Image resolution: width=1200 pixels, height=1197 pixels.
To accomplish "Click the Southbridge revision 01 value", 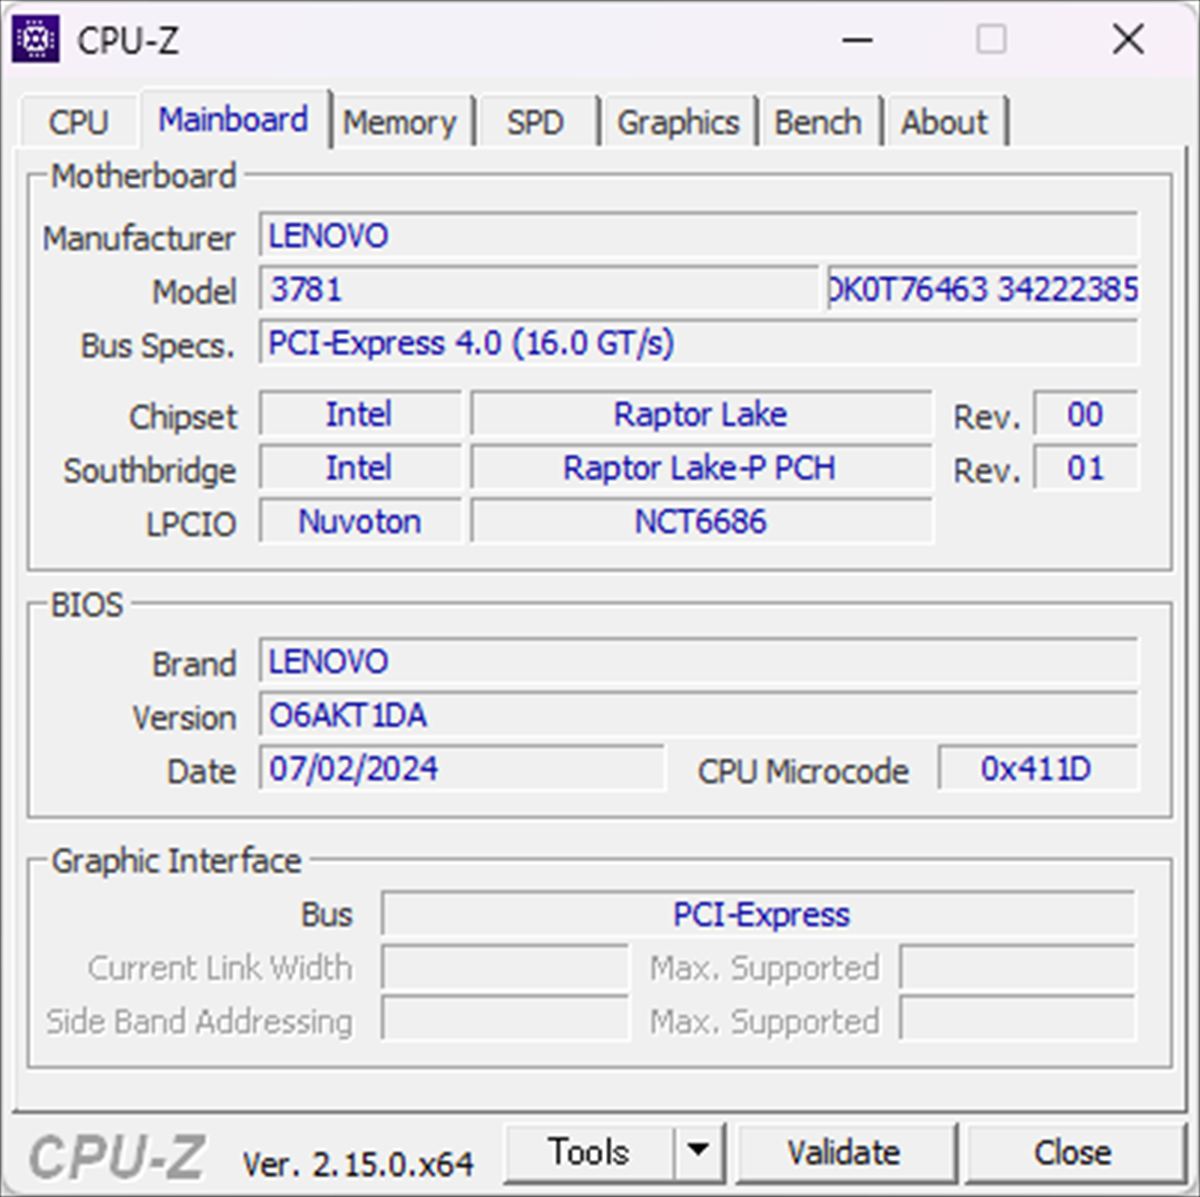I will click(1085, 469).
